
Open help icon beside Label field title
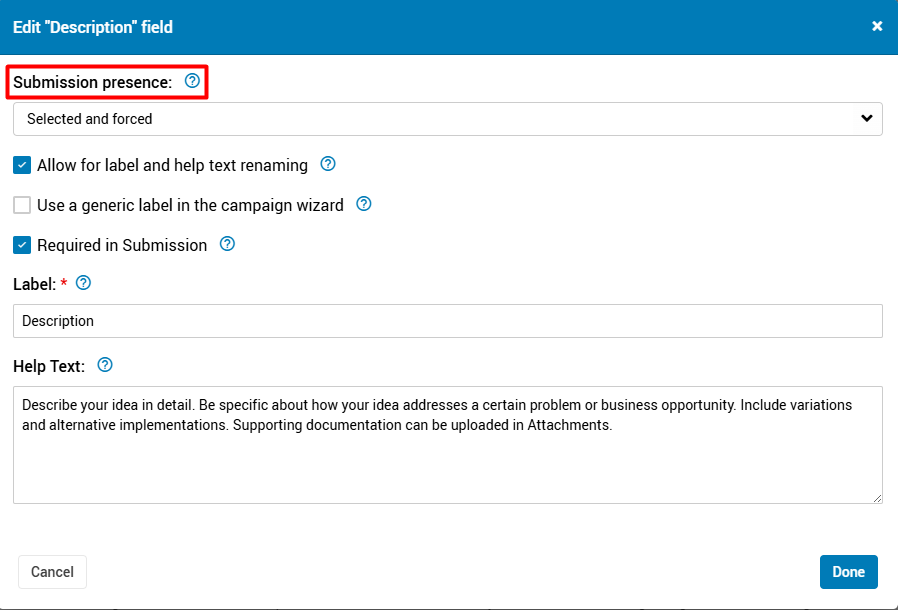click(x=84, y=283)
